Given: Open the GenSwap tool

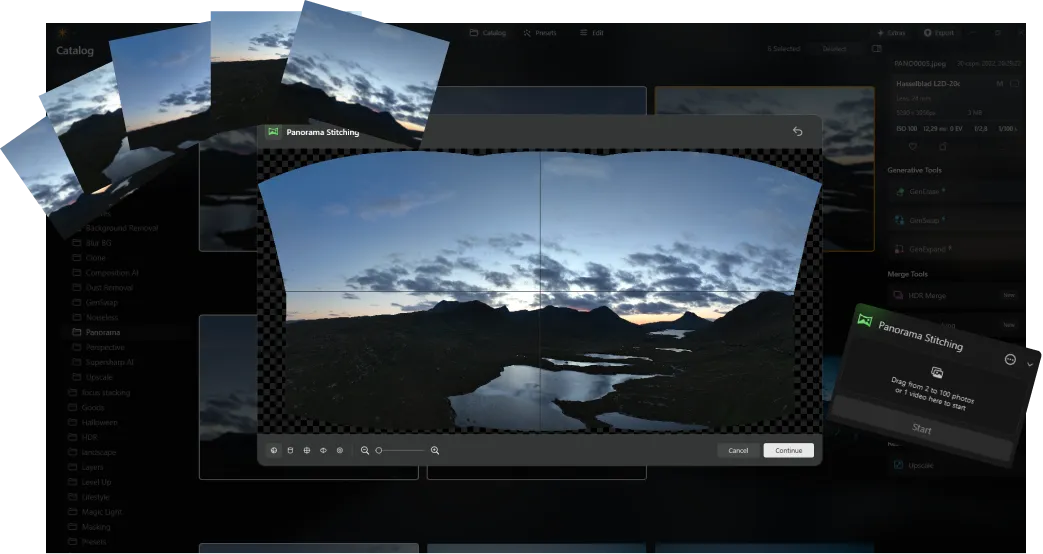Looking at the screenshot, I should click(955, 220).
